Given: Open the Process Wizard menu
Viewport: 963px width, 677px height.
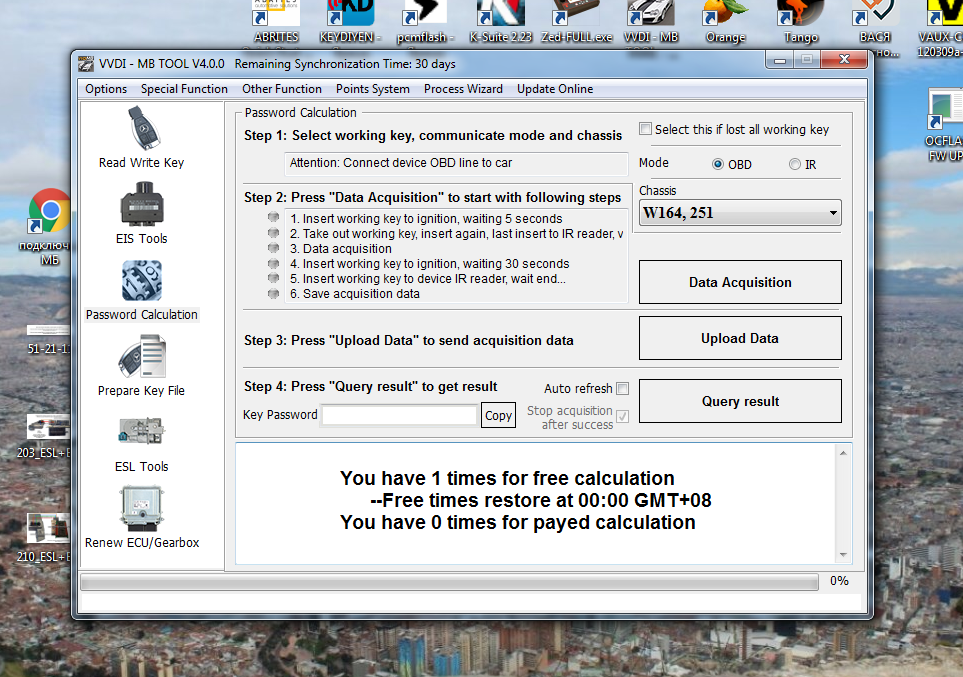Looking at the screenshot, I should [x=463, y=88].
